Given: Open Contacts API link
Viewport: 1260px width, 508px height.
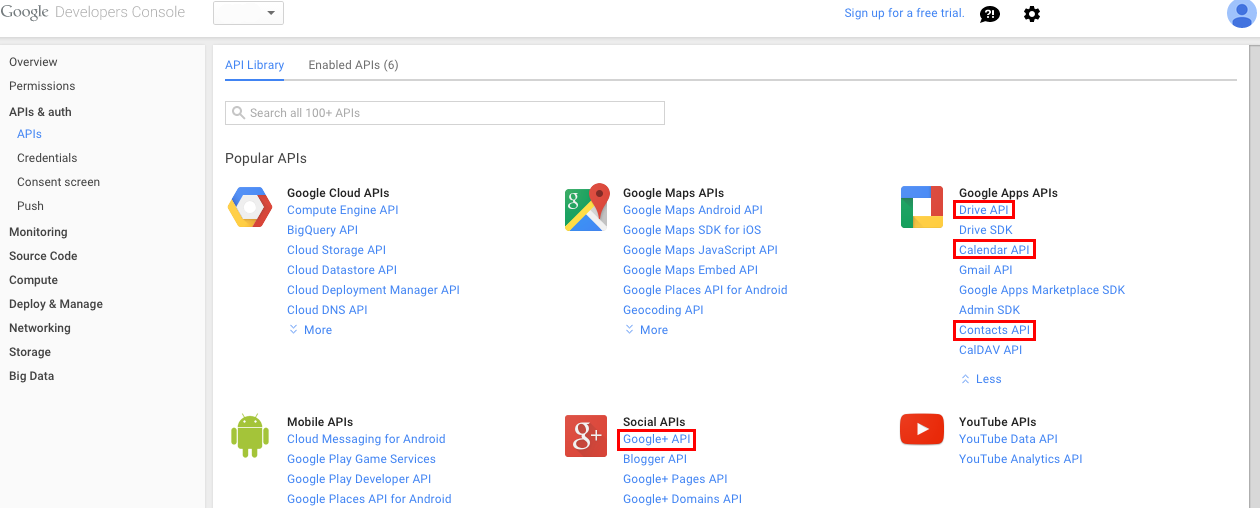Looking at the screenshot, I should click(x=994, y=330).
